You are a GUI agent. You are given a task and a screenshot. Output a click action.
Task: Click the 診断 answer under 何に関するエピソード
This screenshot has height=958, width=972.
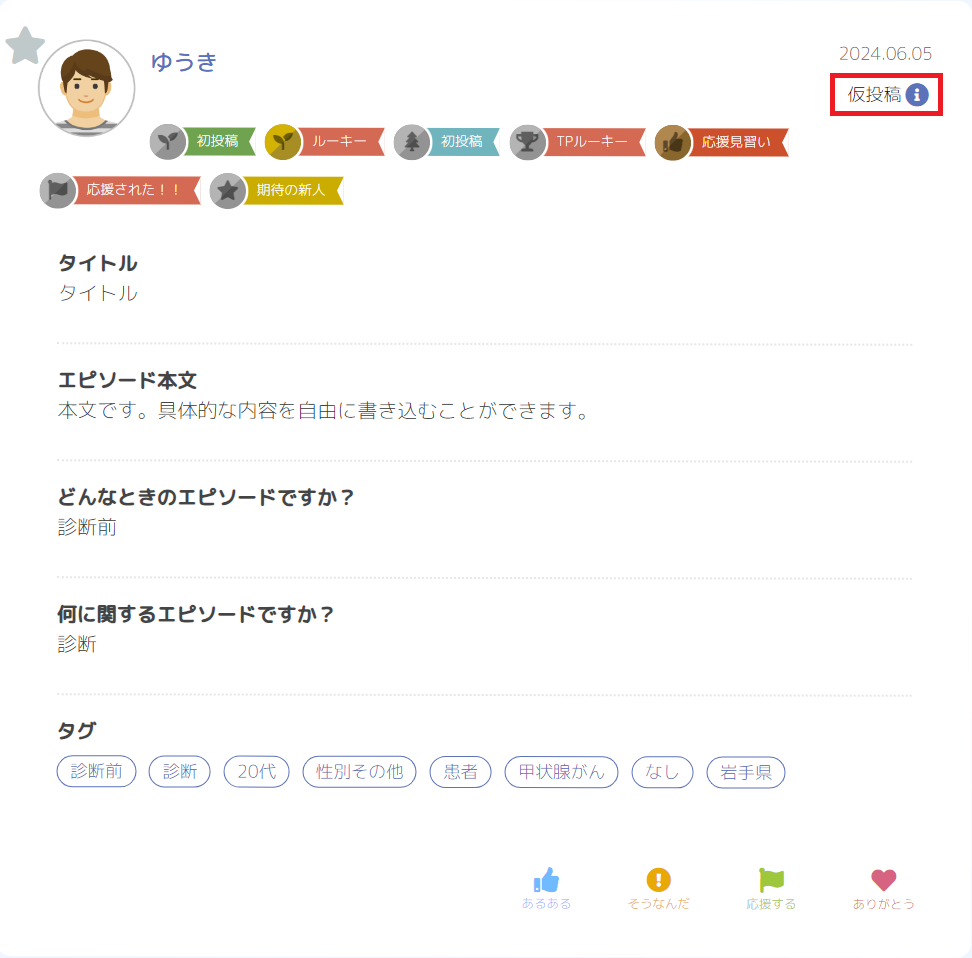pos(77,644)
